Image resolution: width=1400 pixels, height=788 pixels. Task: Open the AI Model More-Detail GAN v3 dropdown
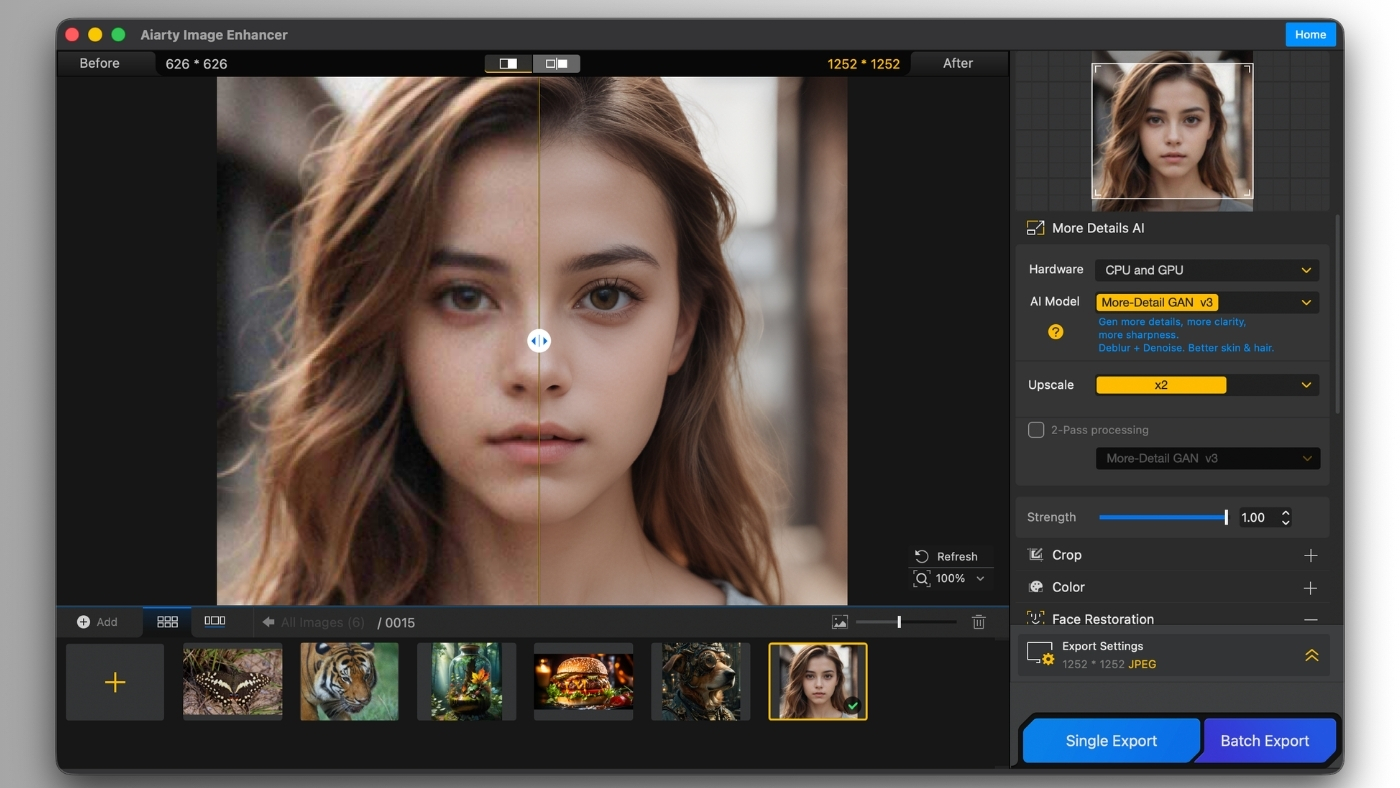point(1207,302)
